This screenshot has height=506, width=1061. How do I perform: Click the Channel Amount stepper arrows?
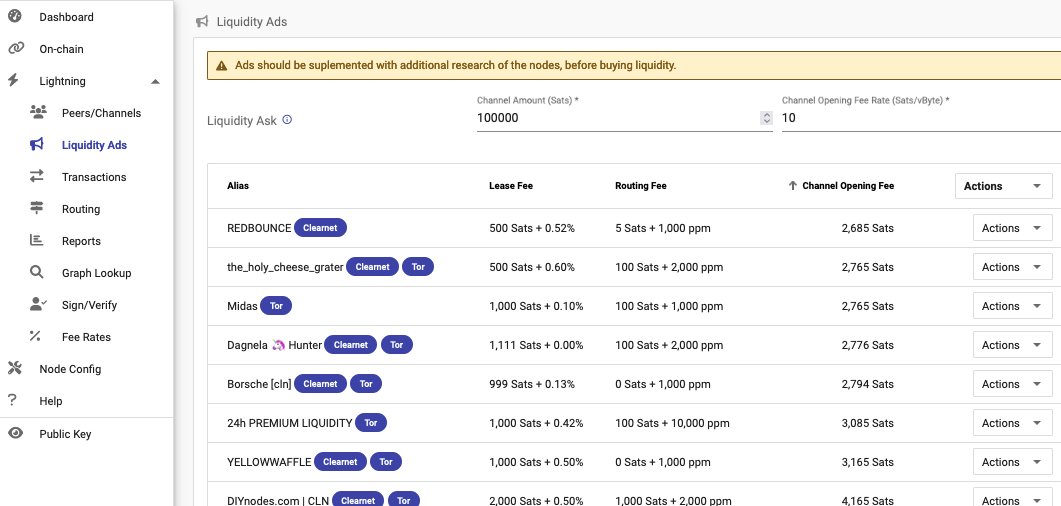767,118
